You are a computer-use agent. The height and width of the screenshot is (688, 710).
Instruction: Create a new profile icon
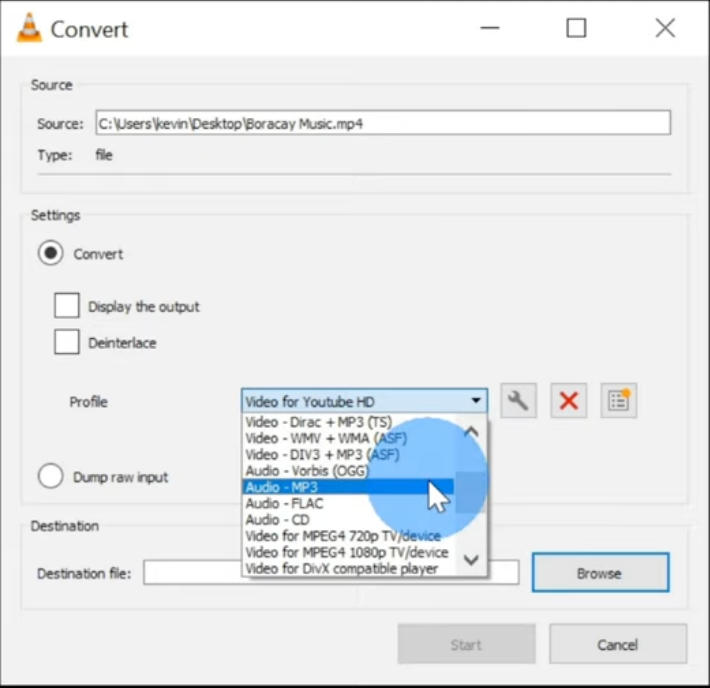point(619,400)
